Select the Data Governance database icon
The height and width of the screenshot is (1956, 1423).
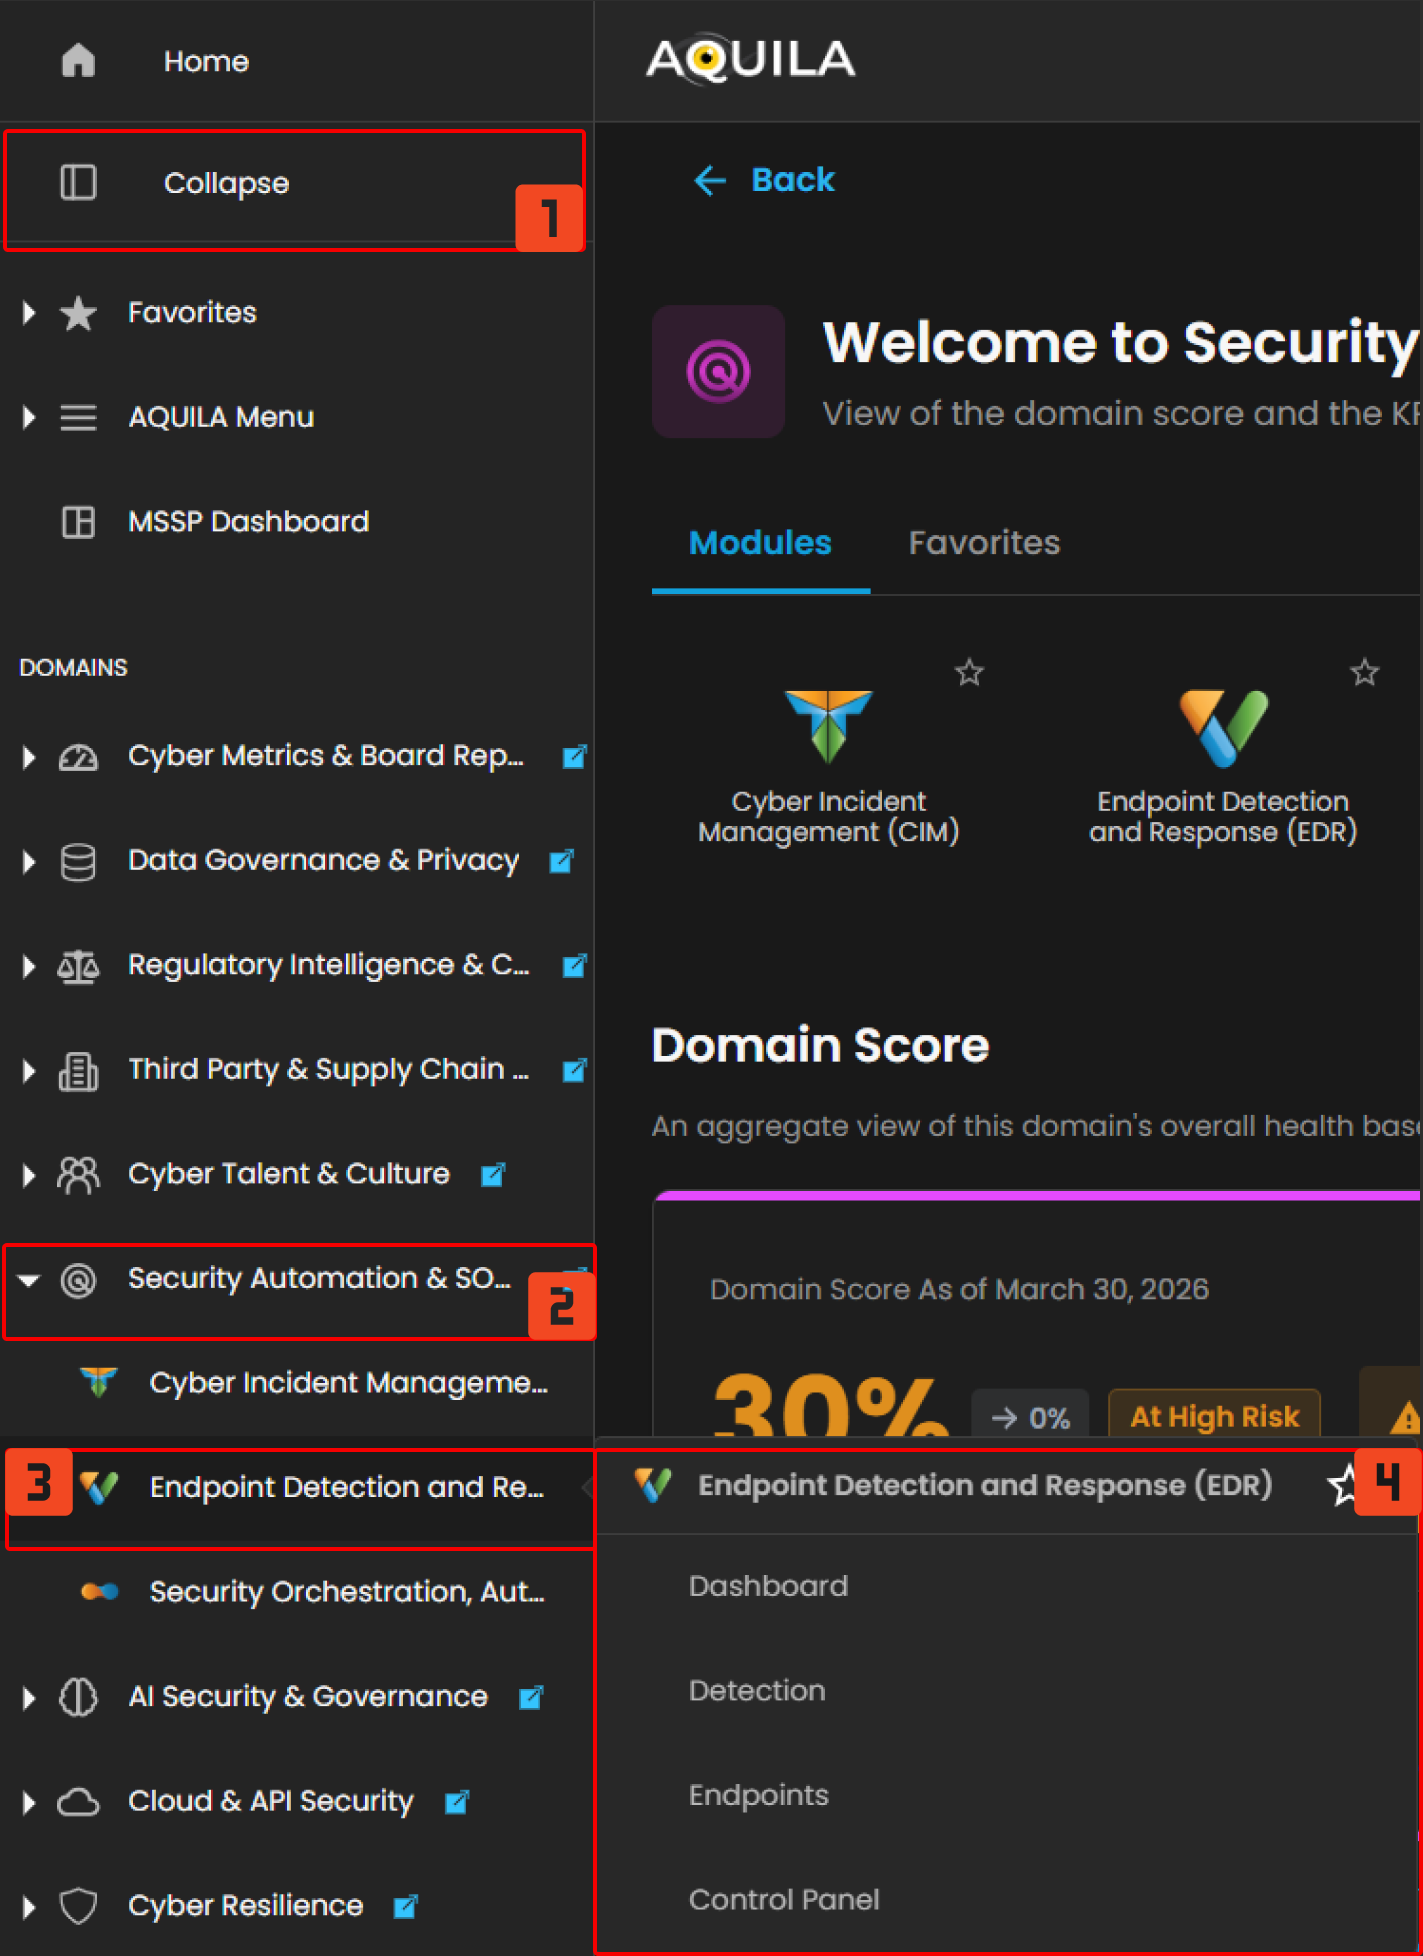78,862
